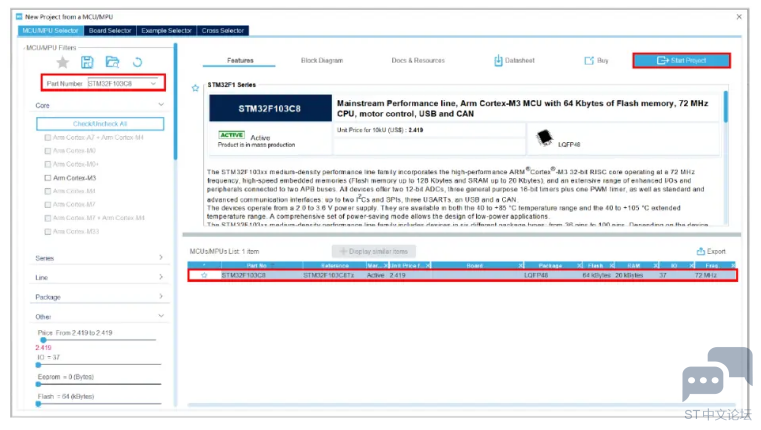Toggle the Arm Cortex-M33 checkbox

tap(48, 232)
